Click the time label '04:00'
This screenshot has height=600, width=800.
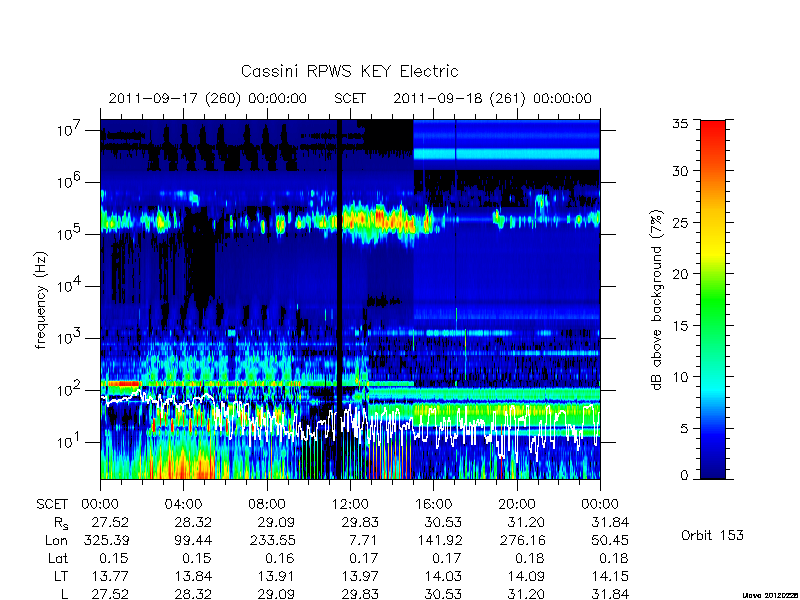pos(183,504)
